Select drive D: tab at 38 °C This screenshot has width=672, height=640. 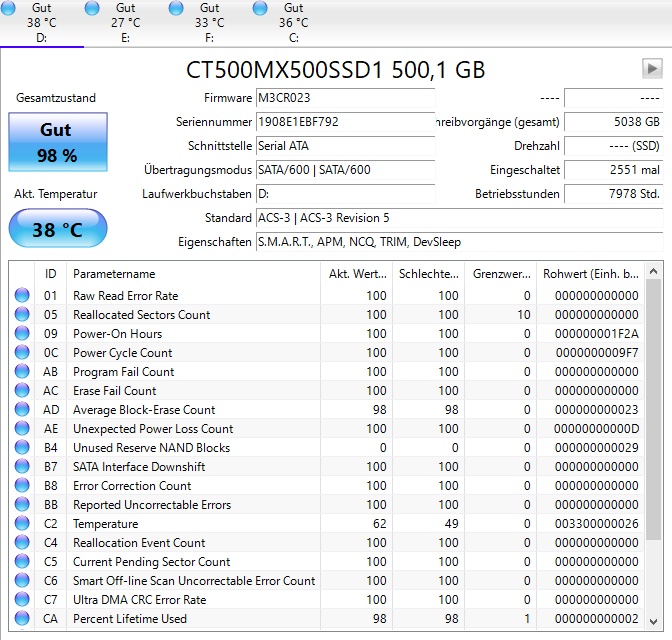point(42,23)
